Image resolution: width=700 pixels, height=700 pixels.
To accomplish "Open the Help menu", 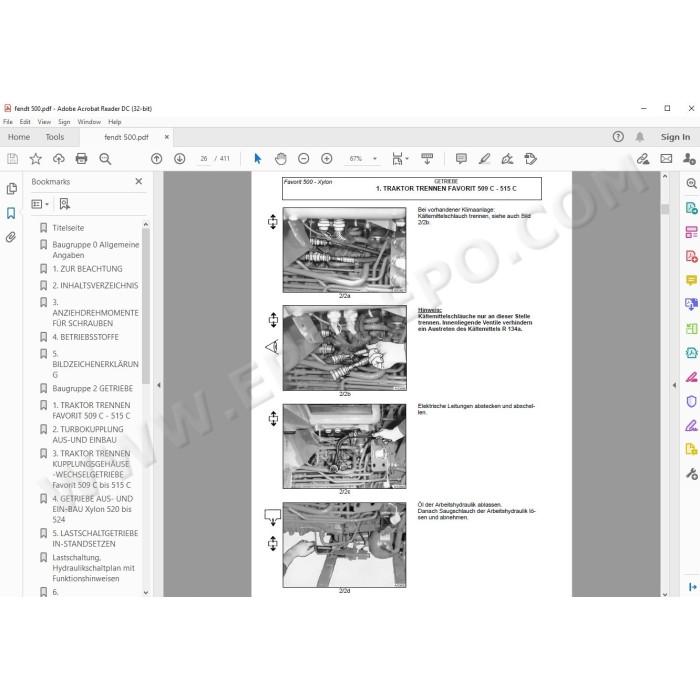I will point(115,121).
